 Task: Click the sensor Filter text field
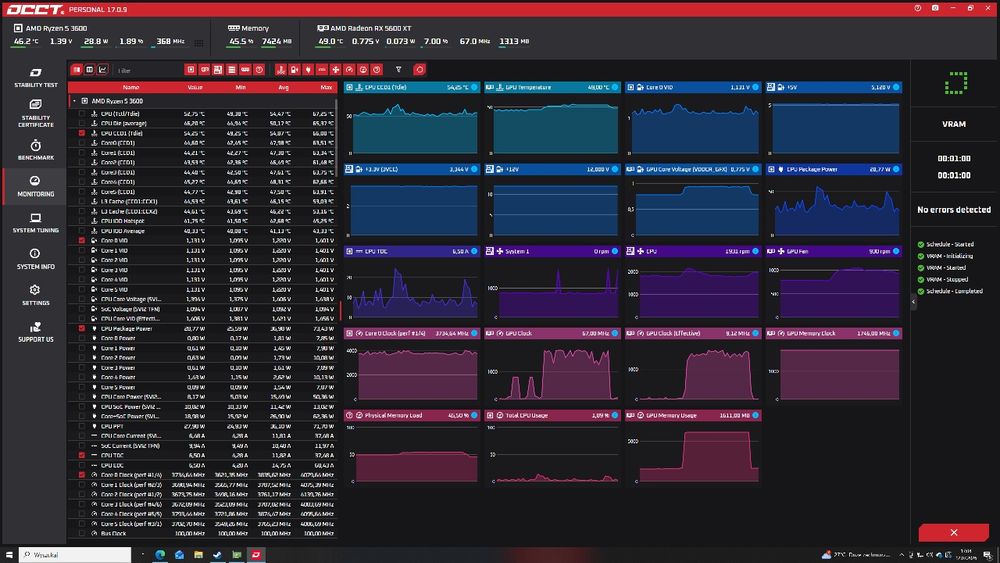tap(147, 70)
